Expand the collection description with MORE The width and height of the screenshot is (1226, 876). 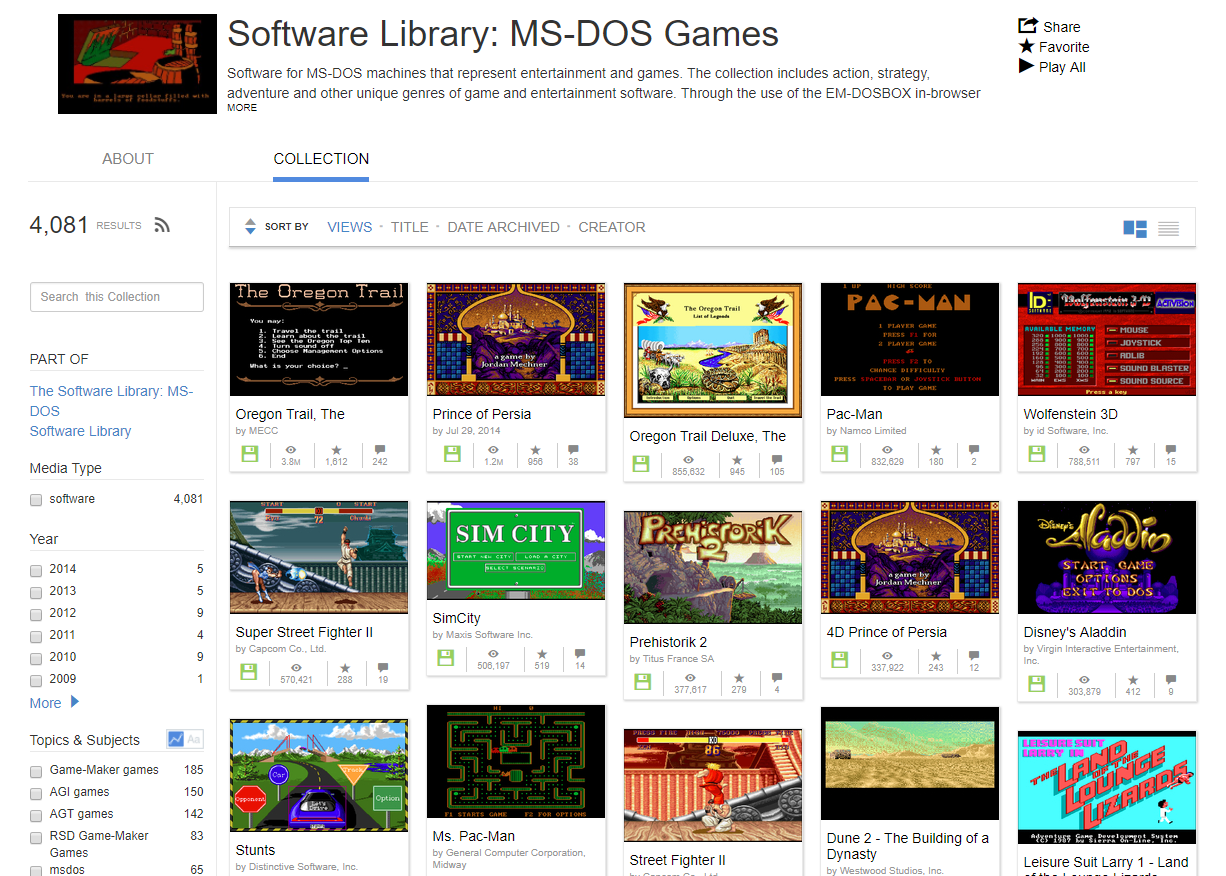(x=242, y=107)
